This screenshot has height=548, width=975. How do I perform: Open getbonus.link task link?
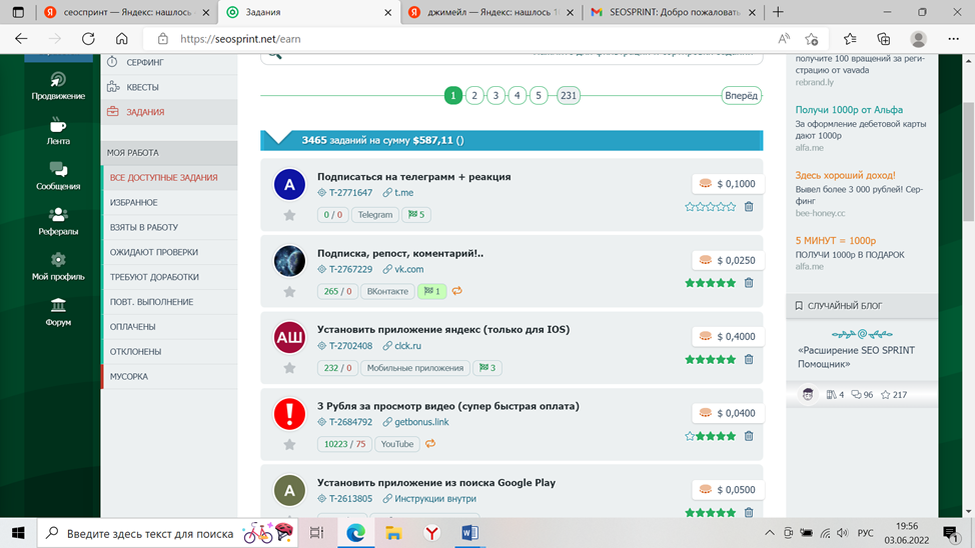click(422, 422)
